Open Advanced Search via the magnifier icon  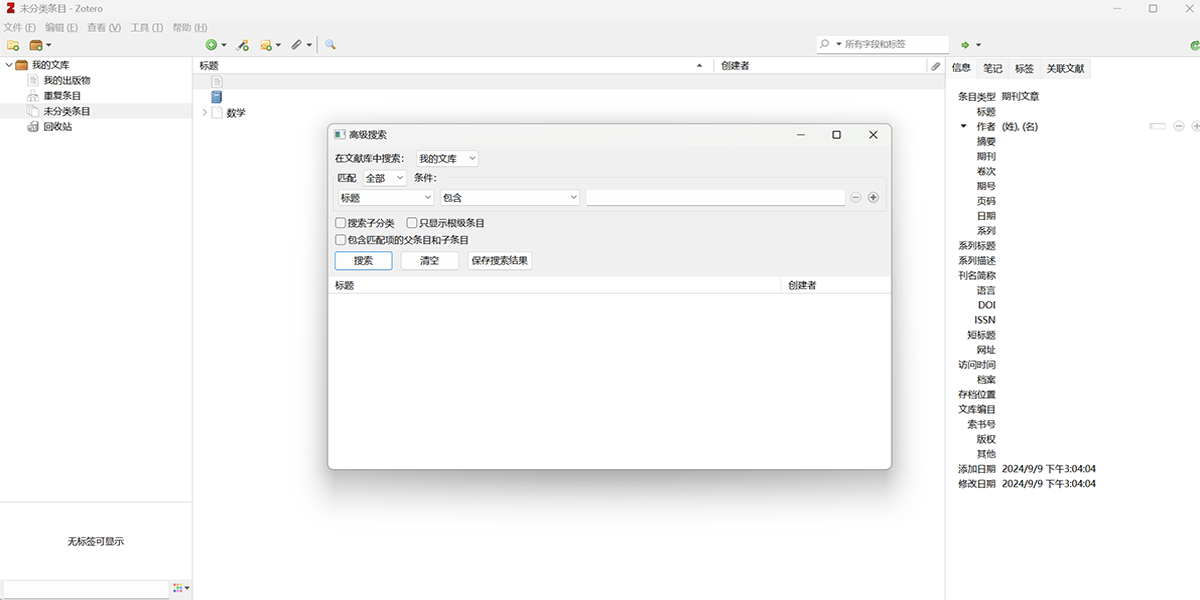click(x=330, y=45)
